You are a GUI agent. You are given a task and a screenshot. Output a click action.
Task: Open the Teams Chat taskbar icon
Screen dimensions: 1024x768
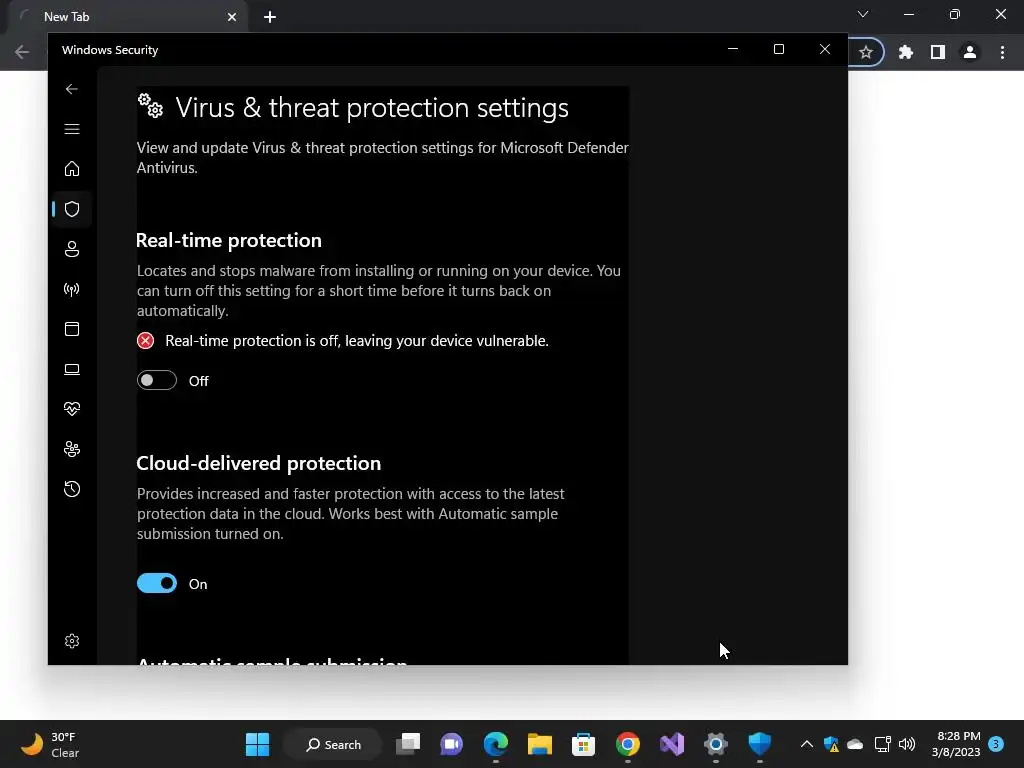451,744
